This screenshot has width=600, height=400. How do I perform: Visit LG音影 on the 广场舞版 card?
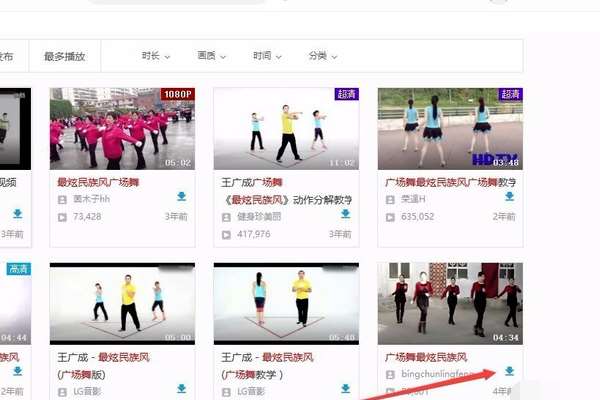click(x=87, y=392)
